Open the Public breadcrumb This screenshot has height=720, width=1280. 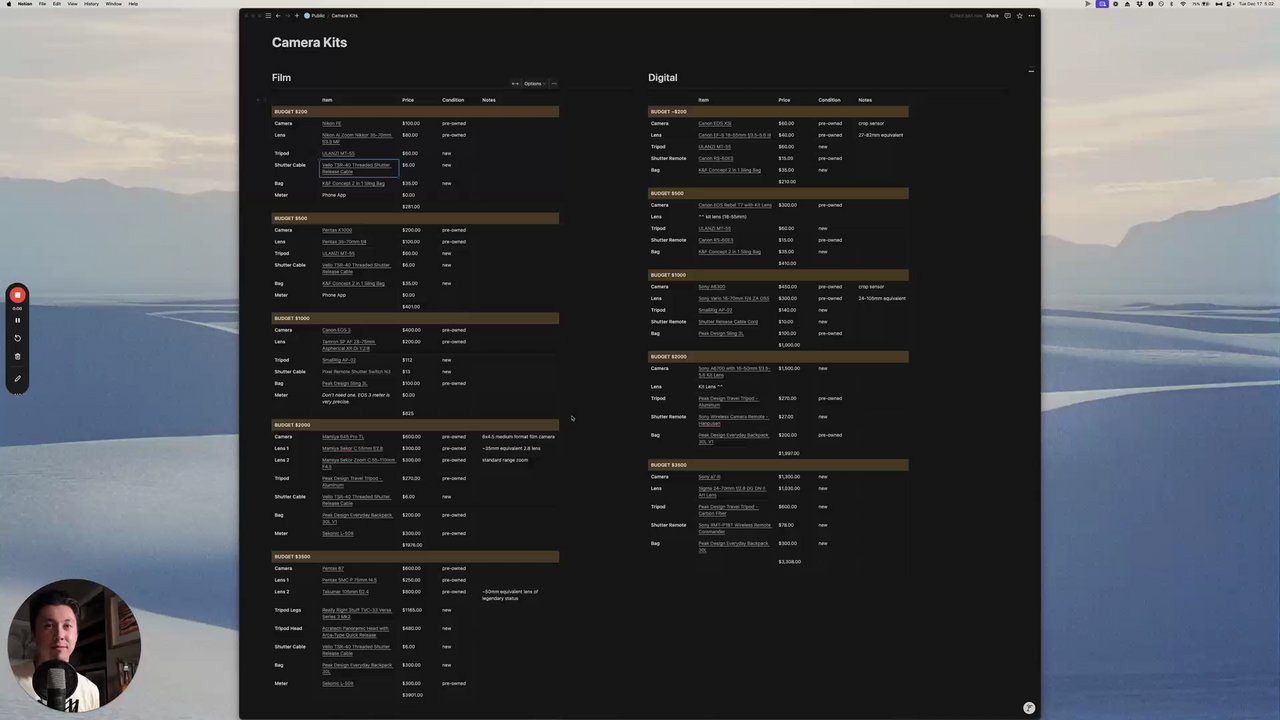tap(315, 16)
